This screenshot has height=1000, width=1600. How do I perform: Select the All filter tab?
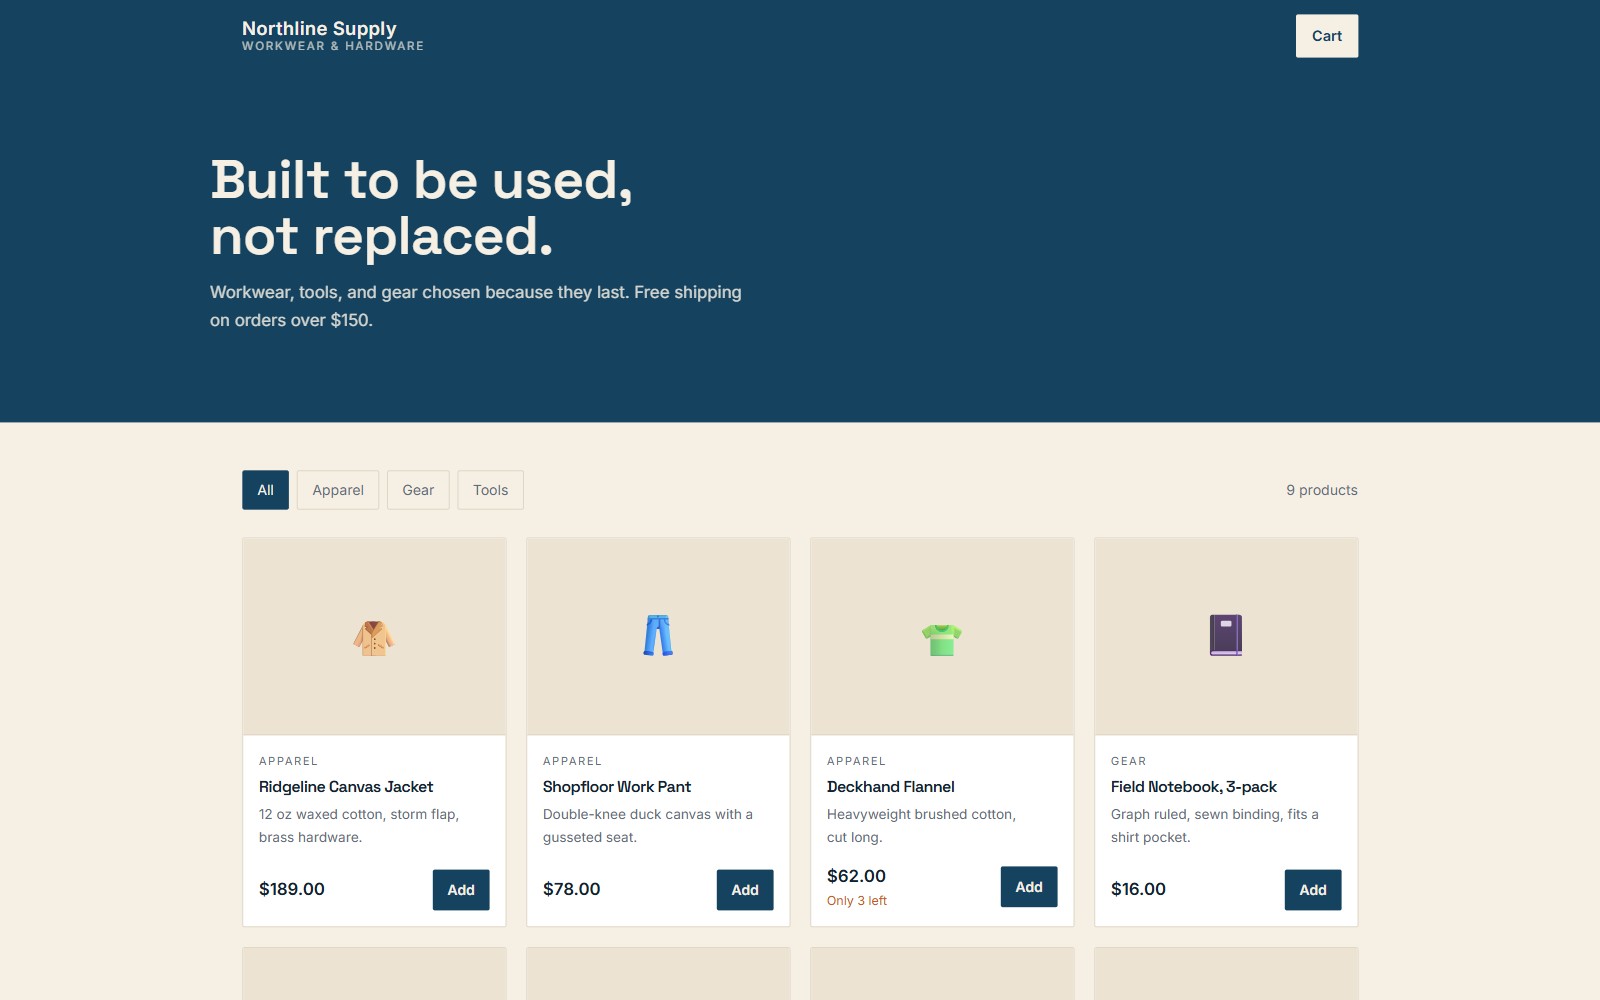pos(265,490)
